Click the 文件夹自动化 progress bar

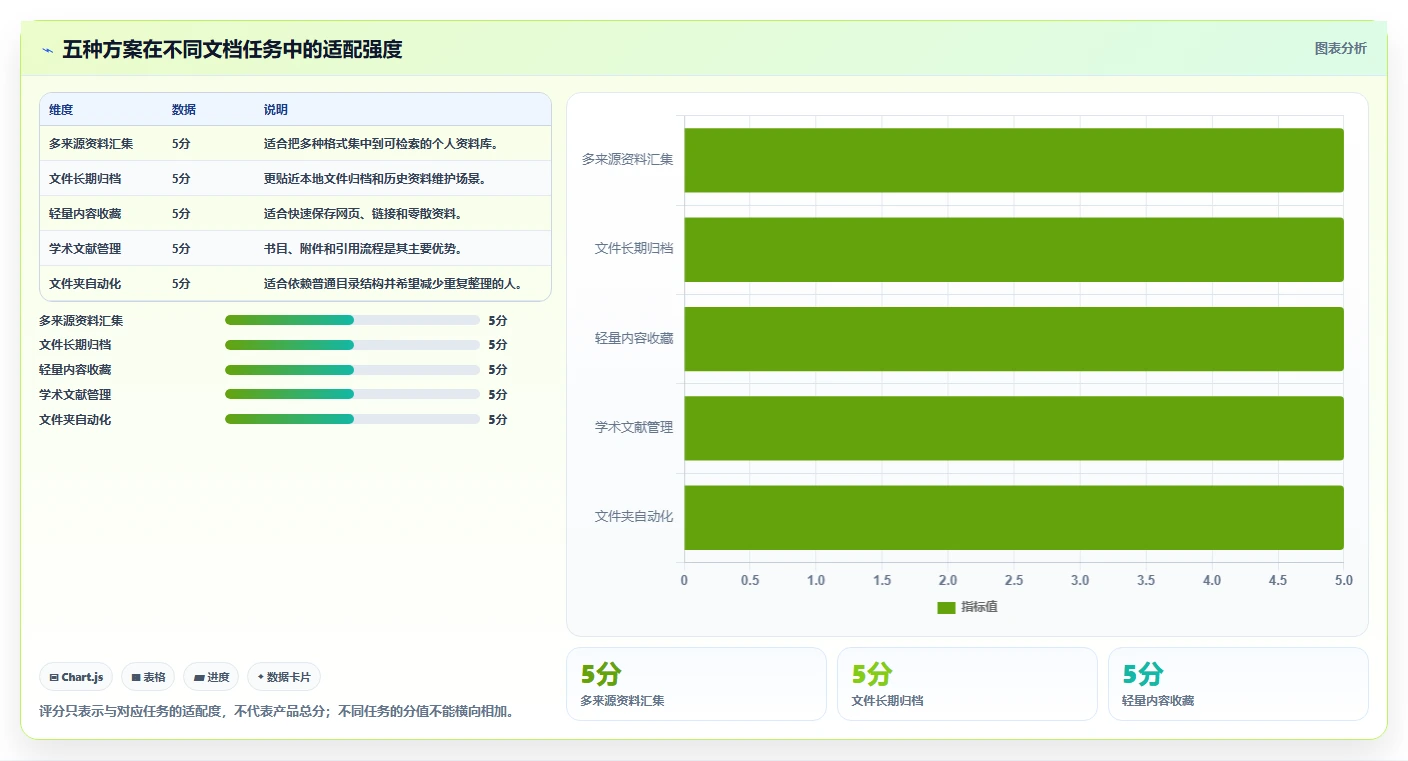[x=352, y=419]
